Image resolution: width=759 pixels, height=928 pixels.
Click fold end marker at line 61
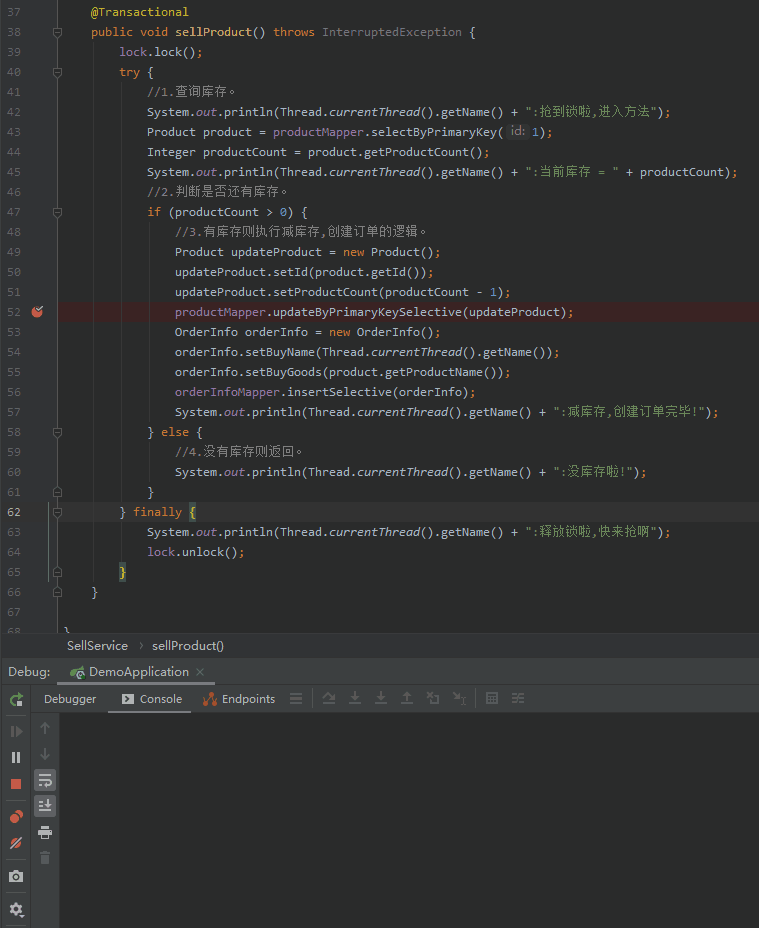(57, 492)
